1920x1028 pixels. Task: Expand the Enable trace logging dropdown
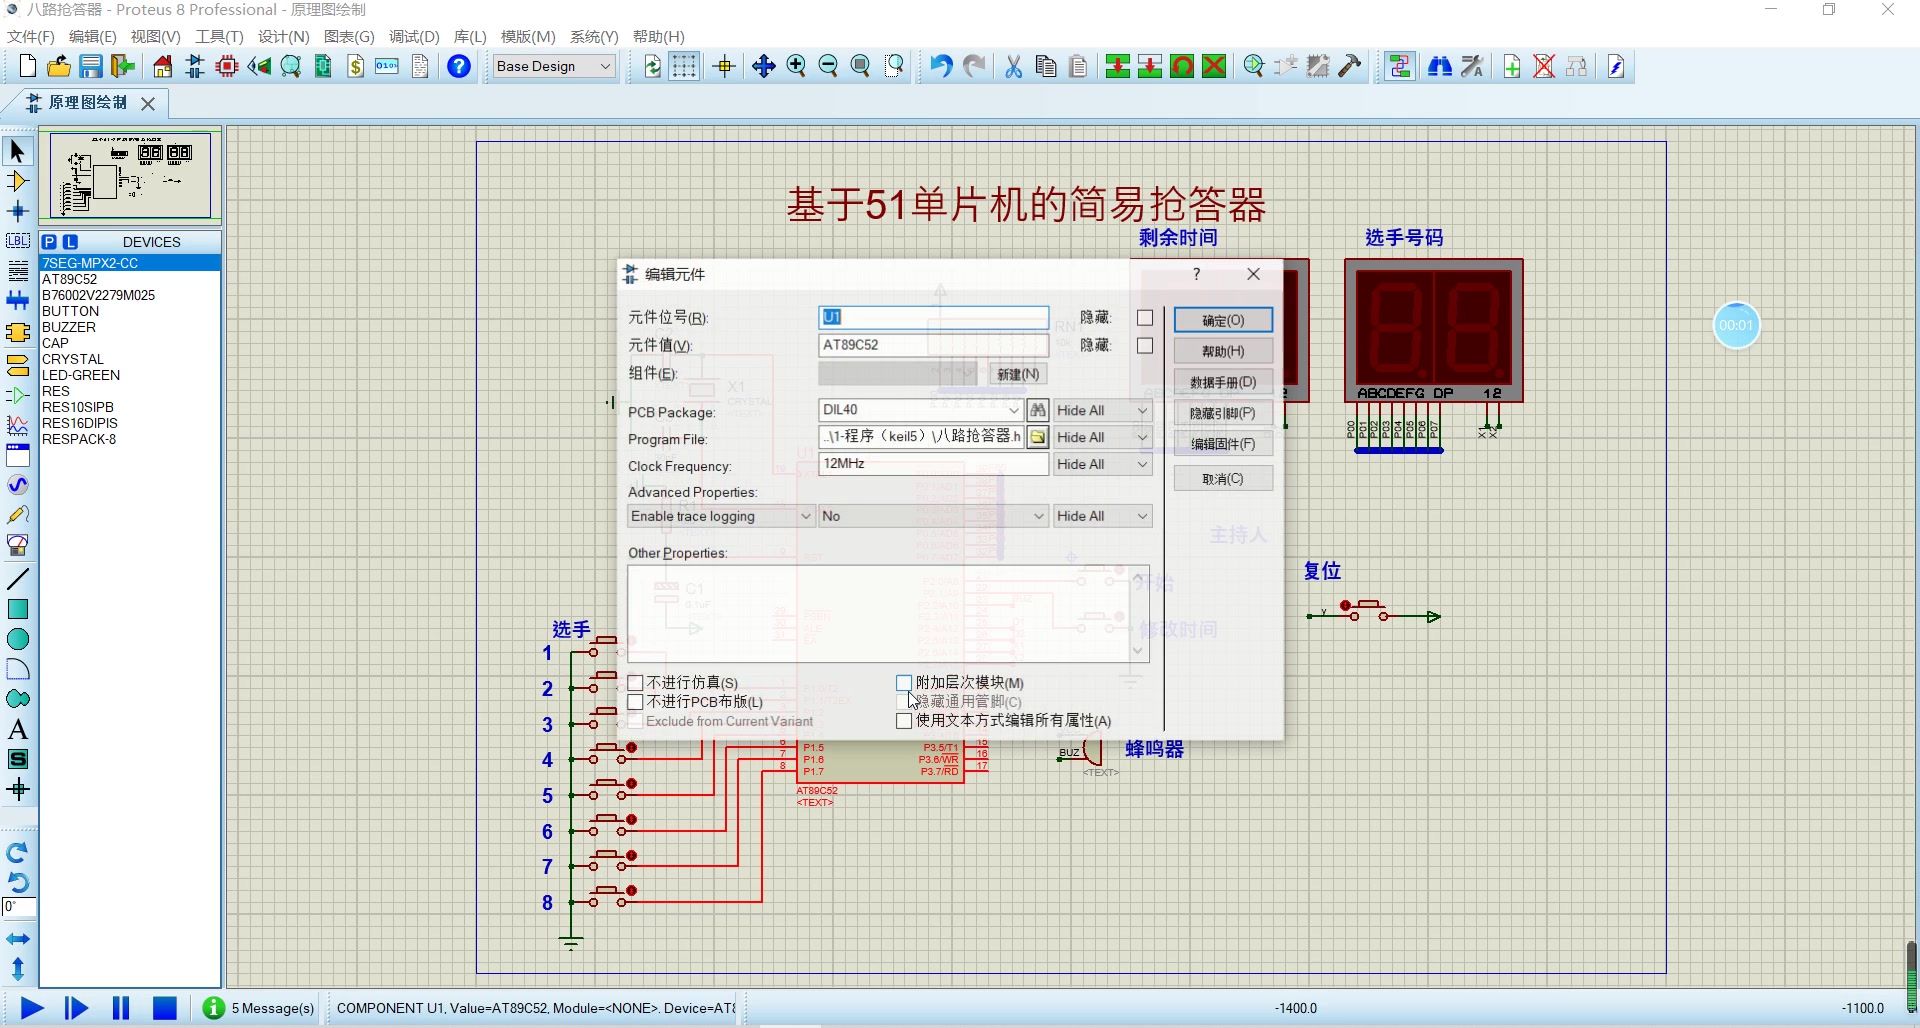pyautogui.click(x=805, y=516)
